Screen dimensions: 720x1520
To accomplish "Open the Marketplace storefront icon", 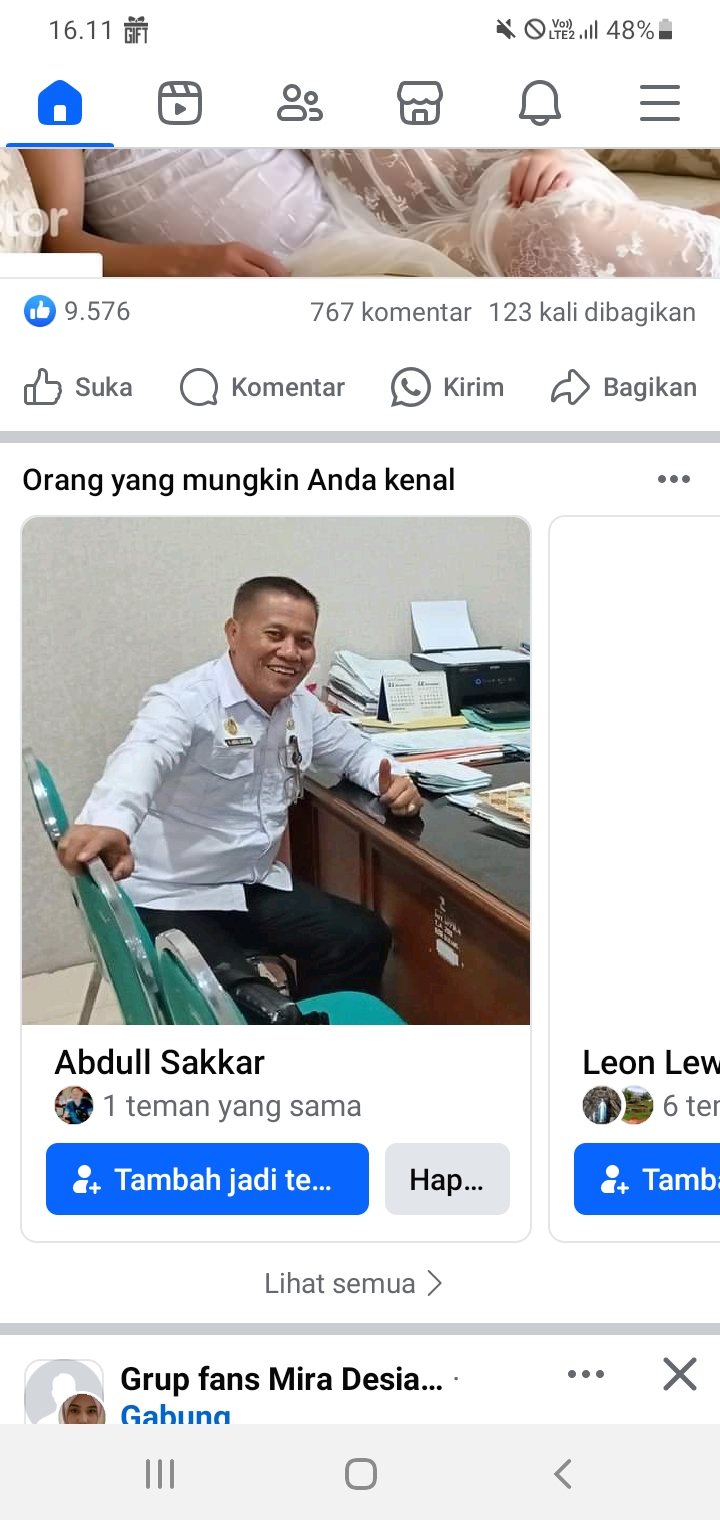I will pyautogui.click(x=420, y=103).
